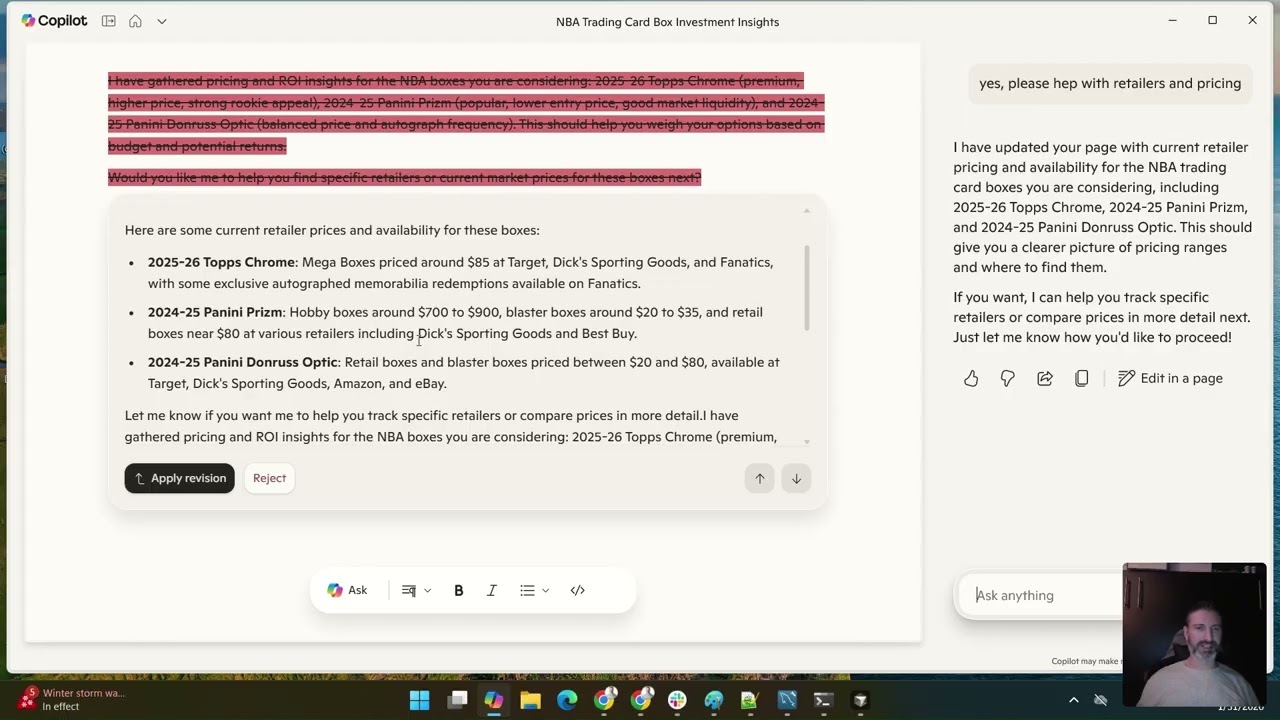Copy the Copilot response

1081,378
